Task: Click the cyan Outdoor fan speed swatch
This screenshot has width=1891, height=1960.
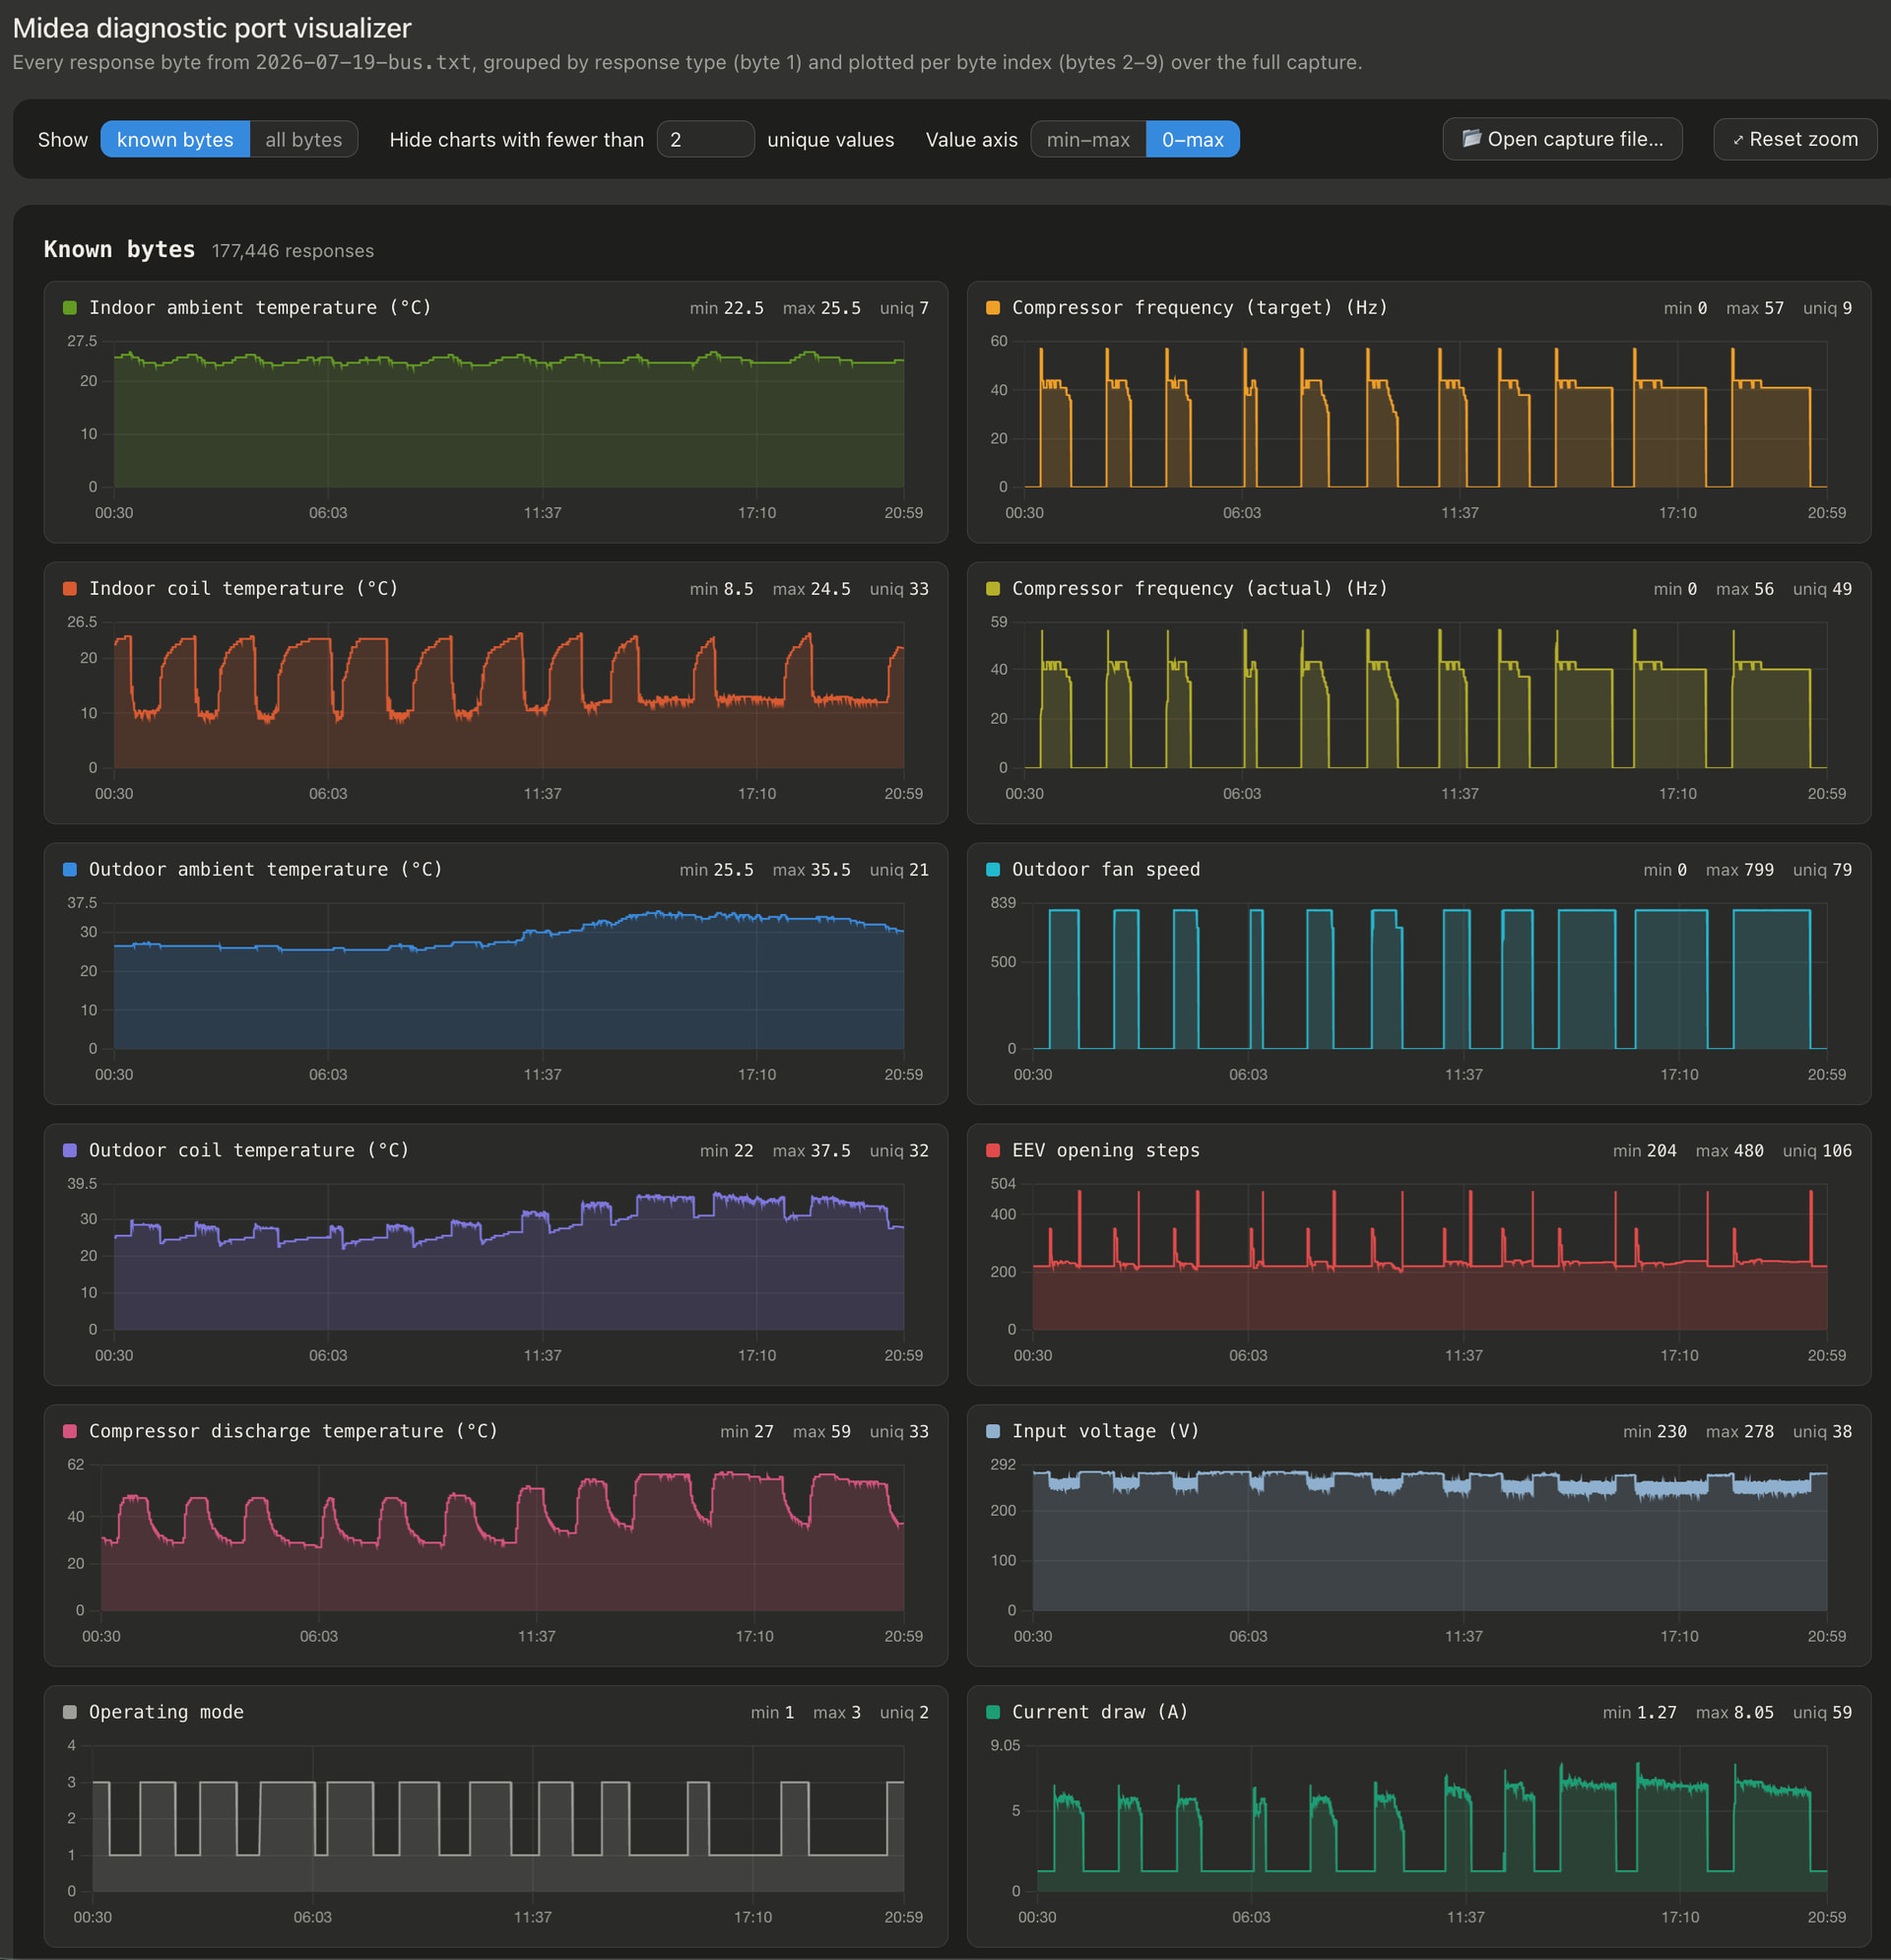Action: 993,870
